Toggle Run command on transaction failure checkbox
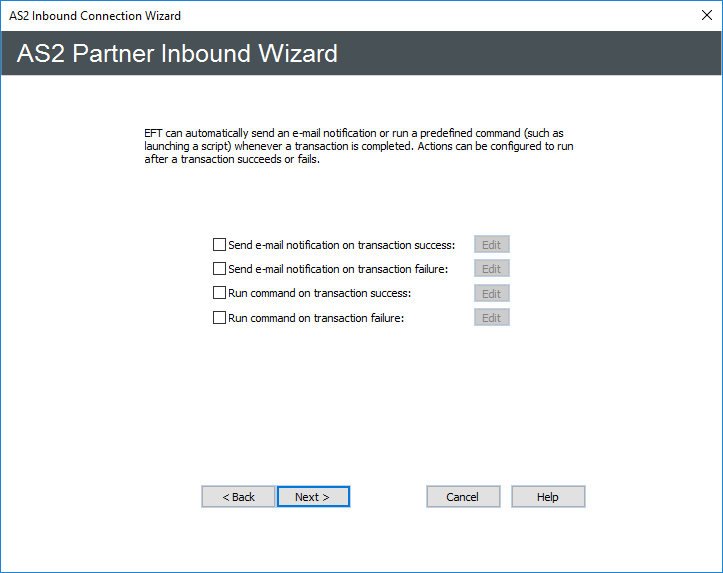 tap(220, 318)
